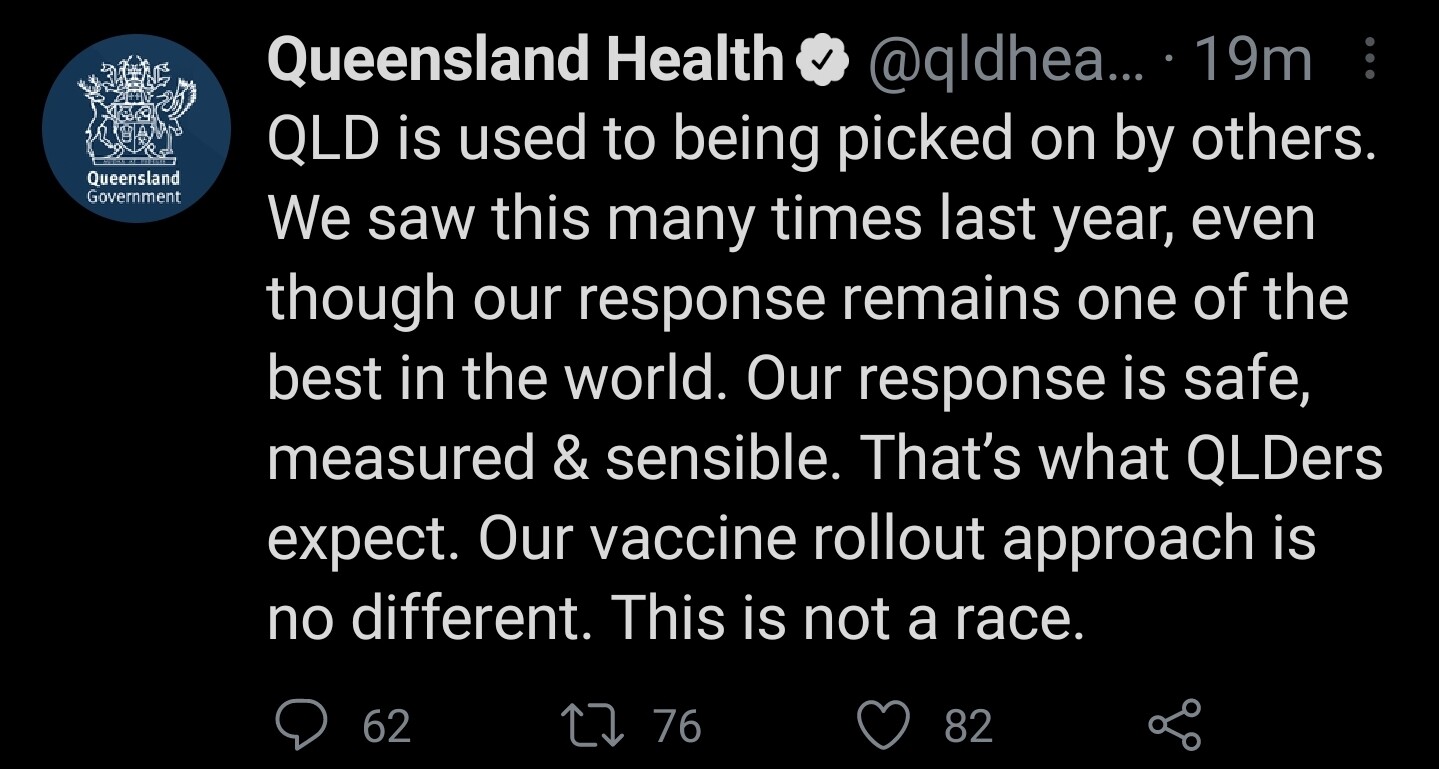Screen dimensions: 1439x769
Task: Click the retweet count 76
Action: click(677, 726)
